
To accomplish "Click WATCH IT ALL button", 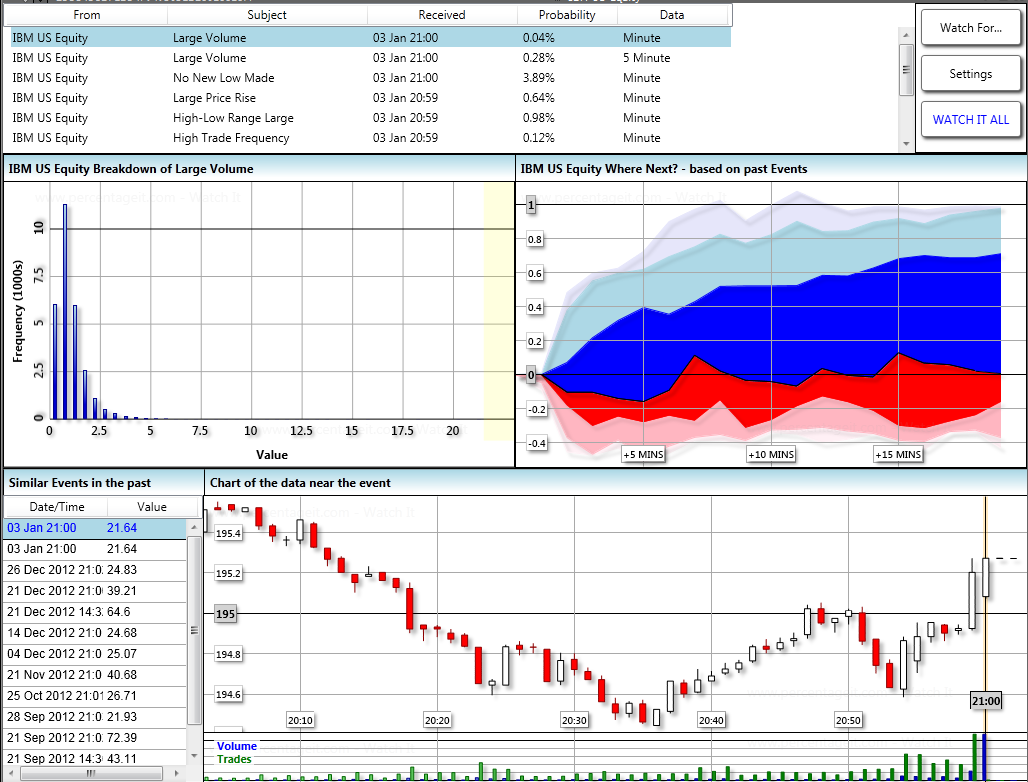I will [x=970, y=119].
